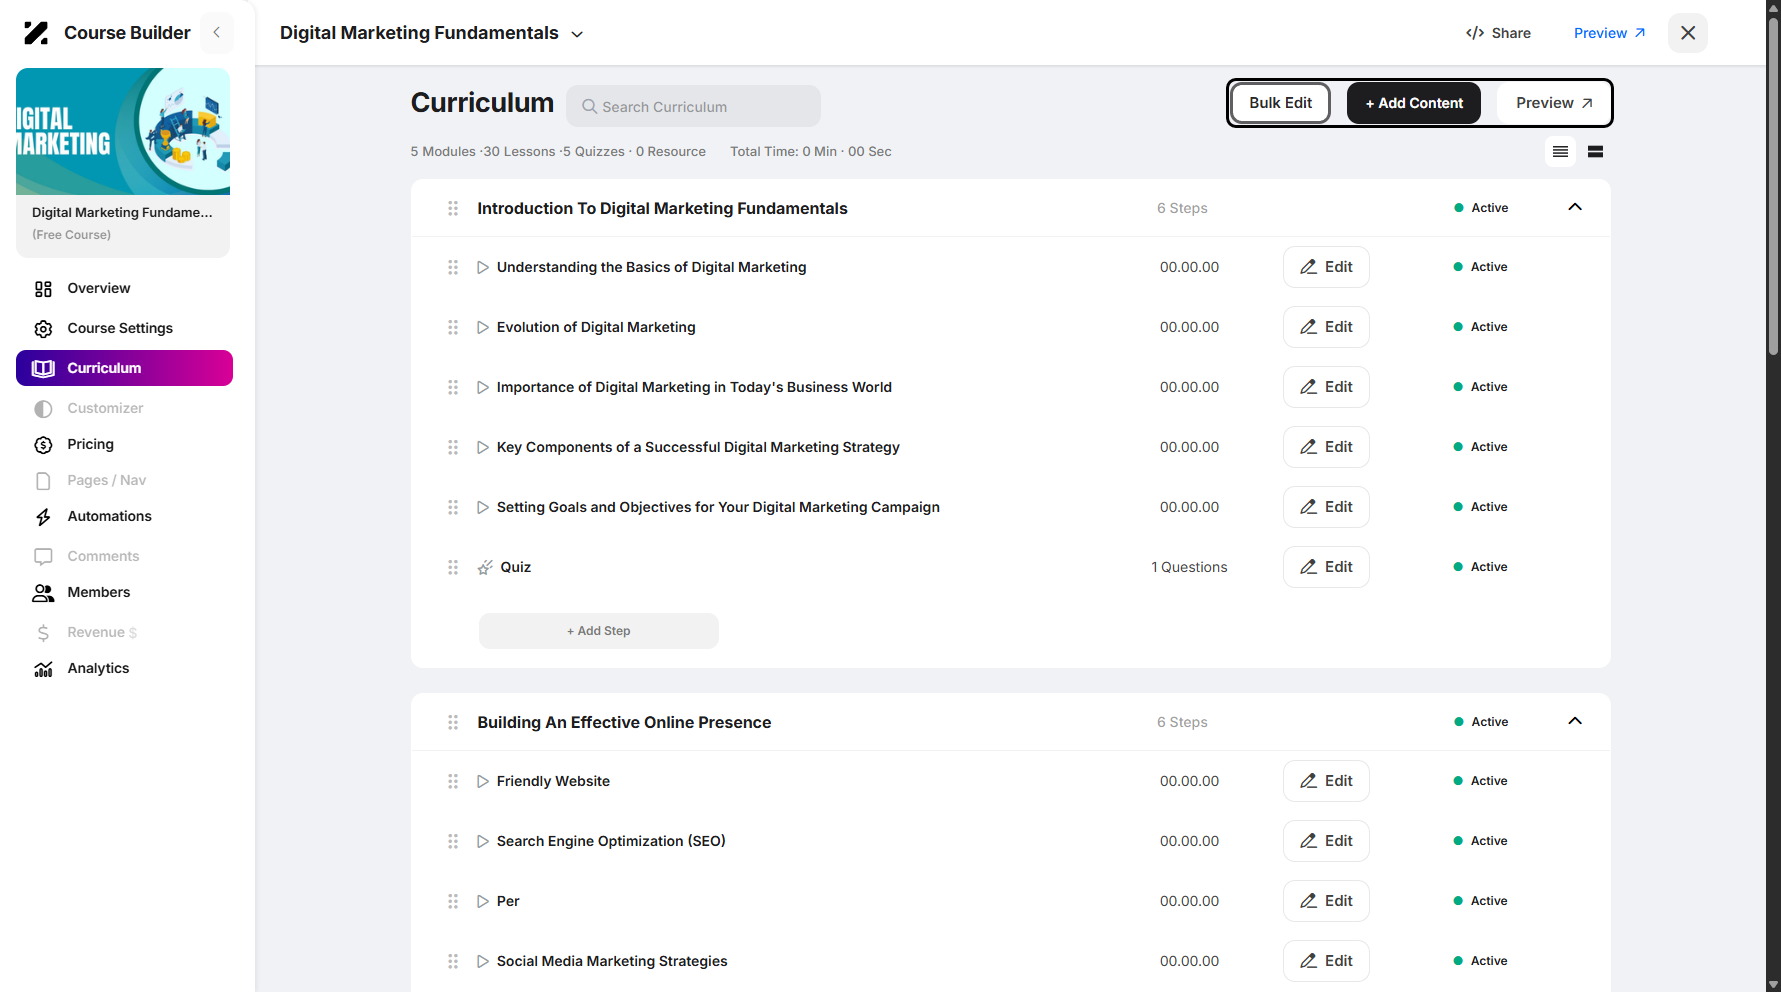Edit the Evolution of Digital Marketing lesson
The height and width of the screenshot is (992, 1781).
1326,327
